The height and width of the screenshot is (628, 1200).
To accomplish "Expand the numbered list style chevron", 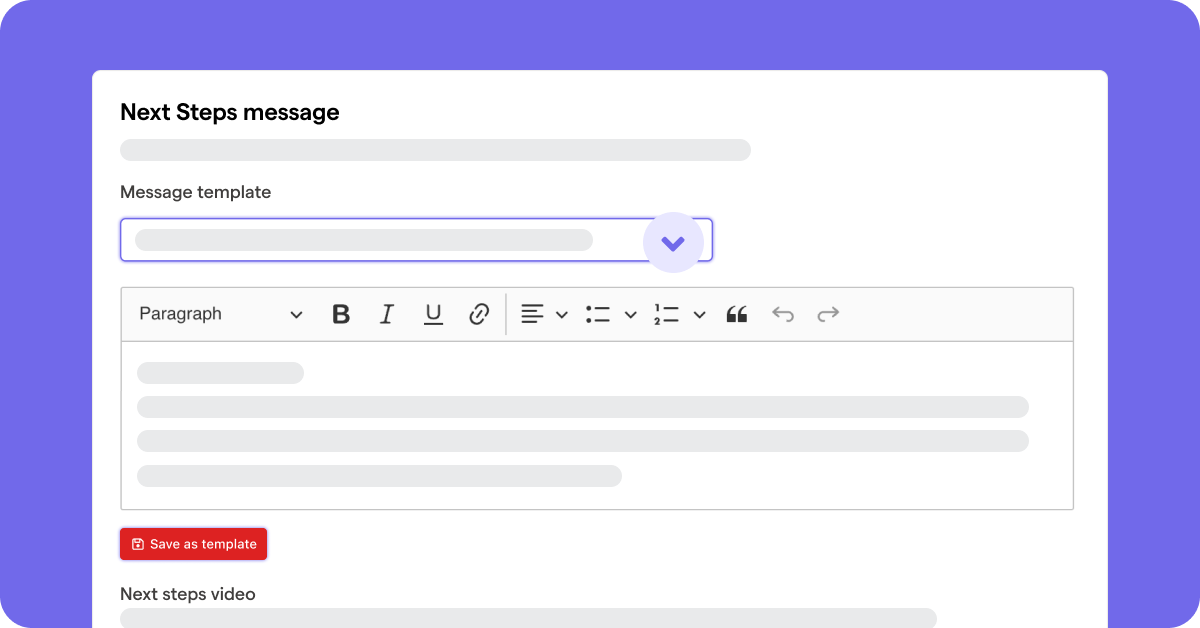I will pyautogui.click(x=700, y=315).
